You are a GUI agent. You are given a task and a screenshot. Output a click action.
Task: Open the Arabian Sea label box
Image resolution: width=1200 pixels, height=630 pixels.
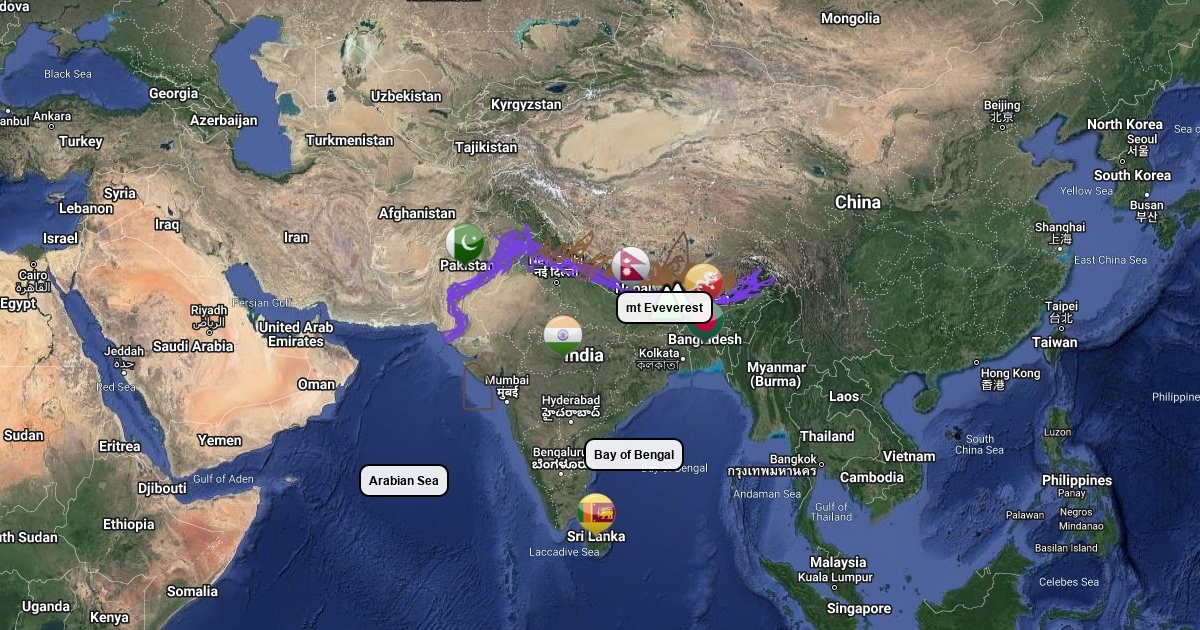click(x=404, y=481)
